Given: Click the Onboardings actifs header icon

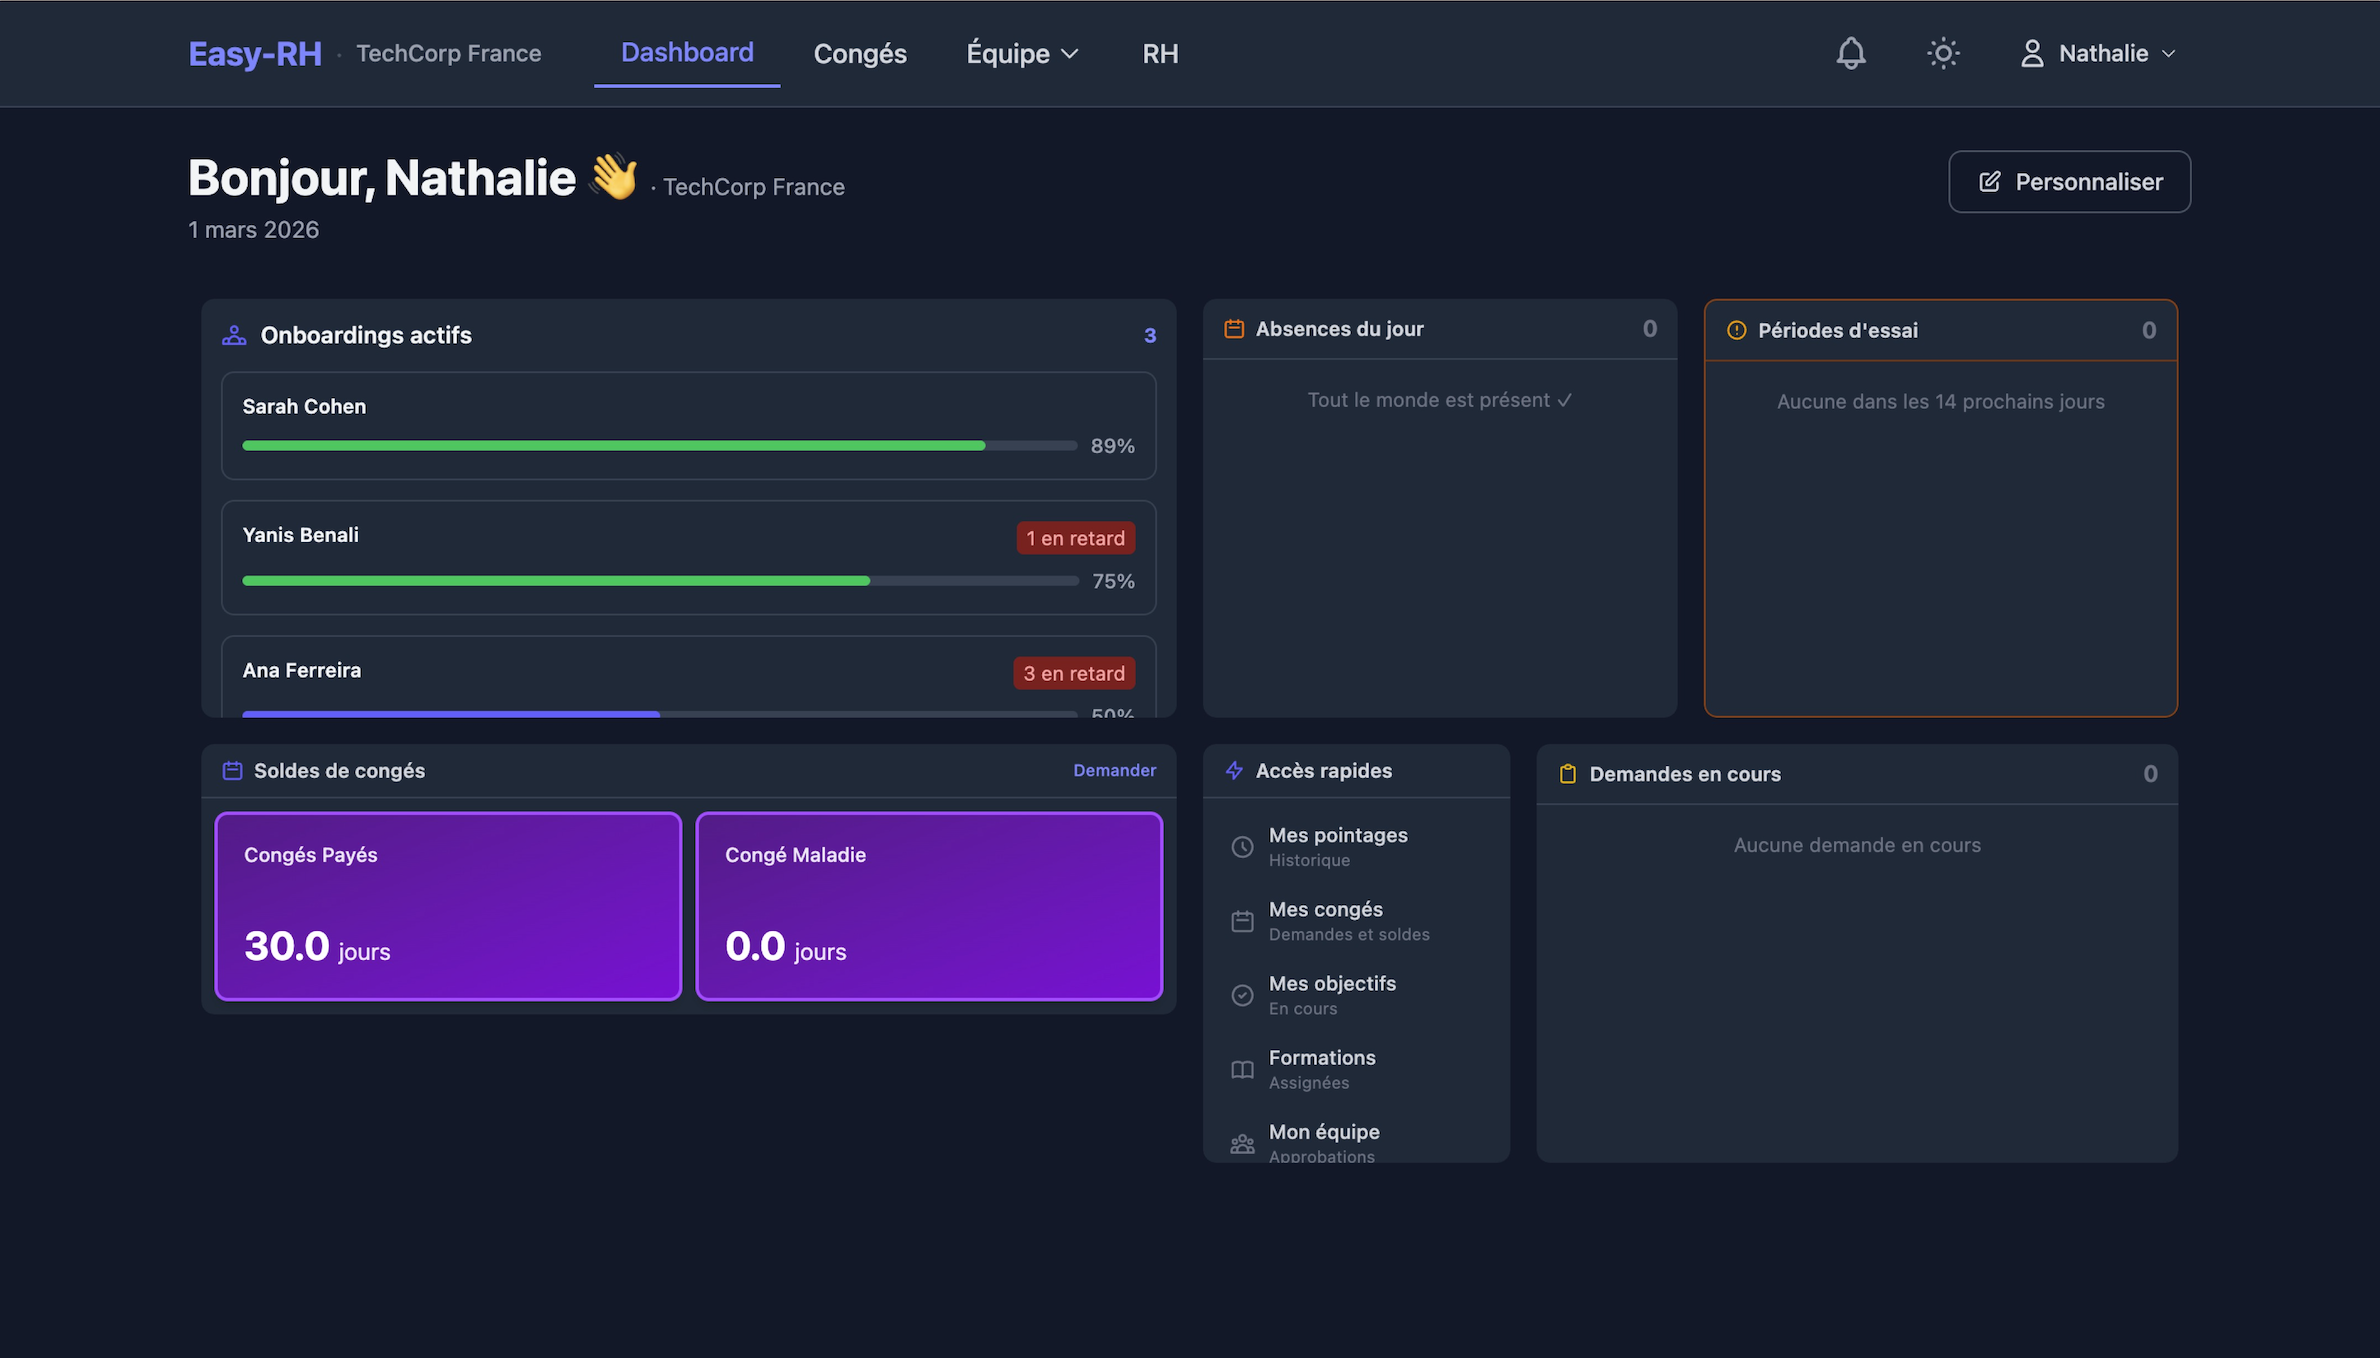Looking at the screenshot, I should 234,335.
